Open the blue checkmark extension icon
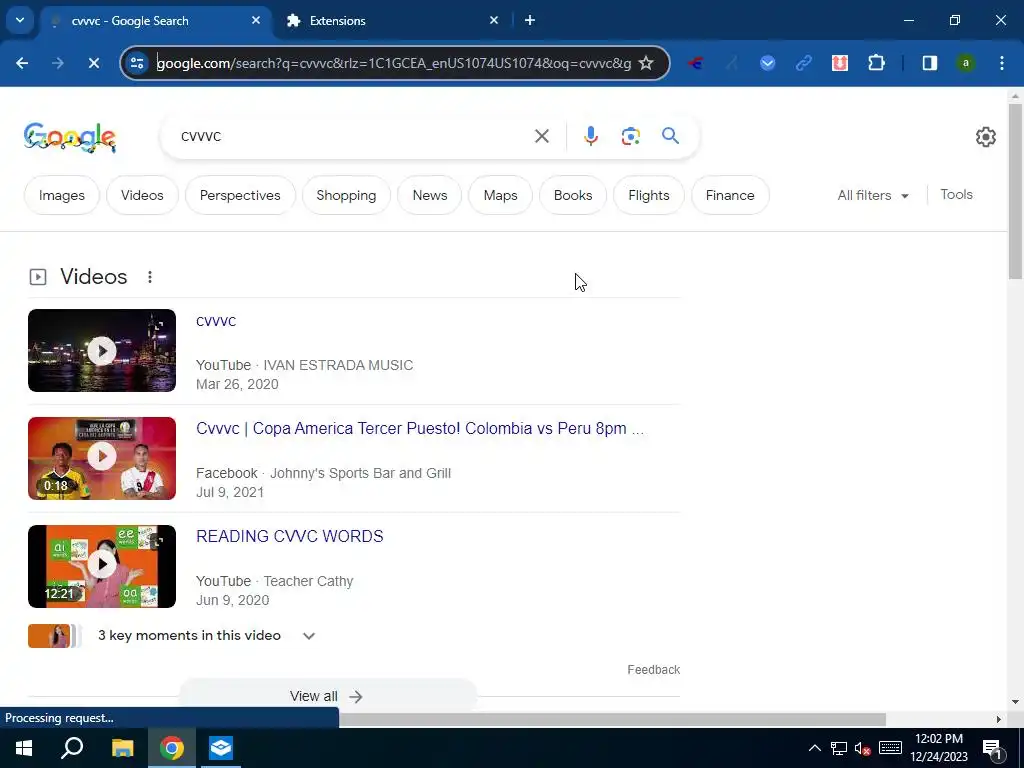Viewport: 1024px width, 768px height. click(768, 63)
